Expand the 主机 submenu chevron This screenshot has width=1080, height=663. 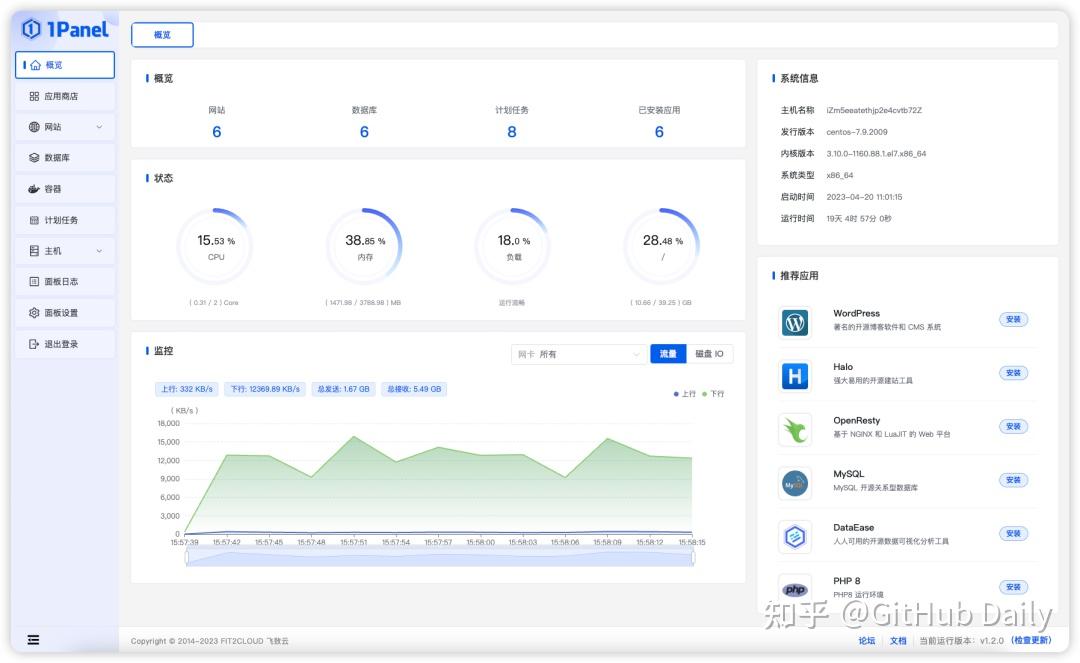click(99, 251)
